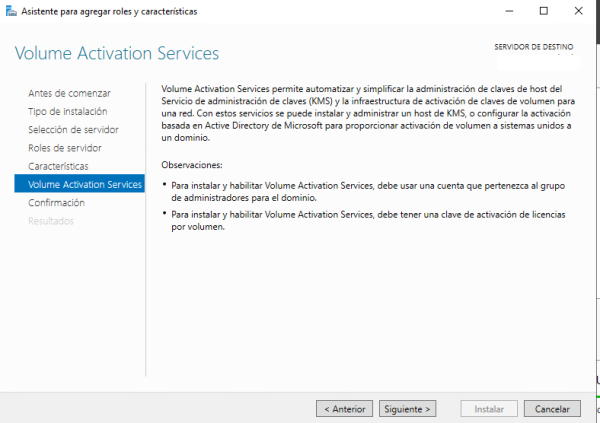Click the Observaciones heading text
Screen dimensions: 600x423
(192, 165)
